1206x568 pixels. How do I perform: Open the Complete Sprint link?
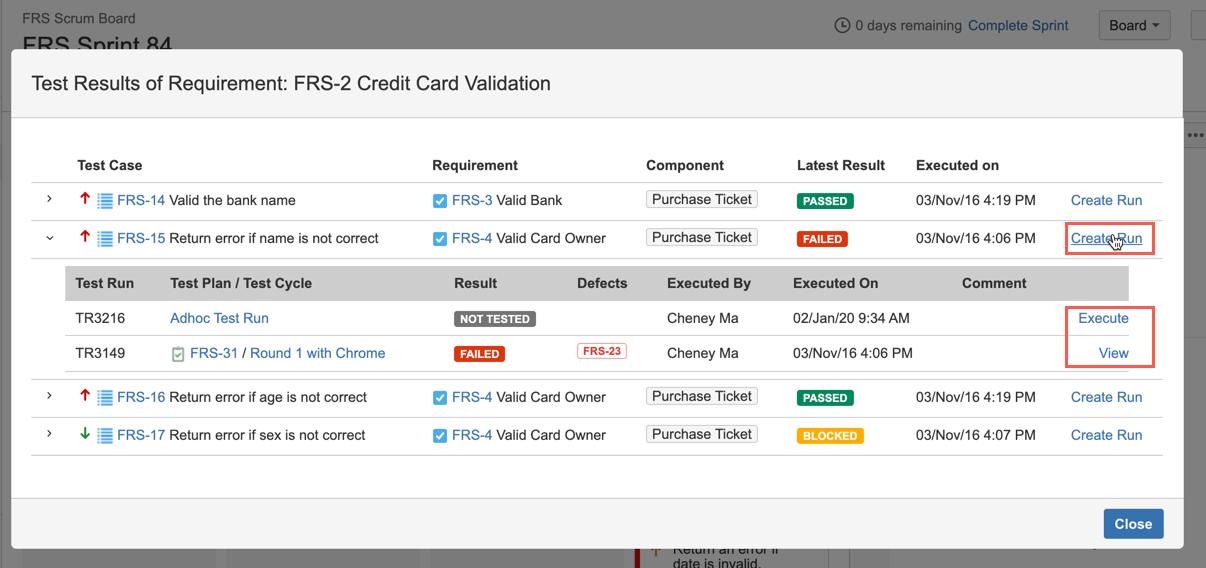1018,26
